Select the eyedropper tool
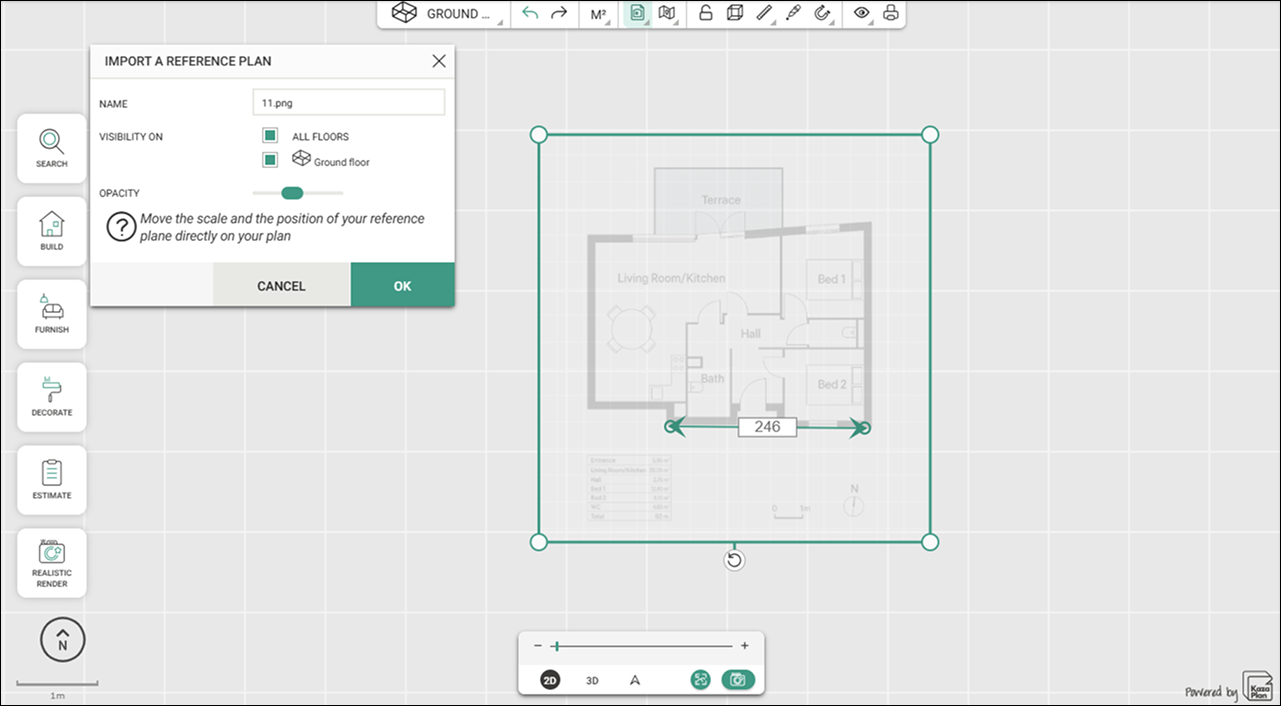Image resolution: width=1281 pixels, height=706 pixels. pyautogui.click(x=794, y=14)
